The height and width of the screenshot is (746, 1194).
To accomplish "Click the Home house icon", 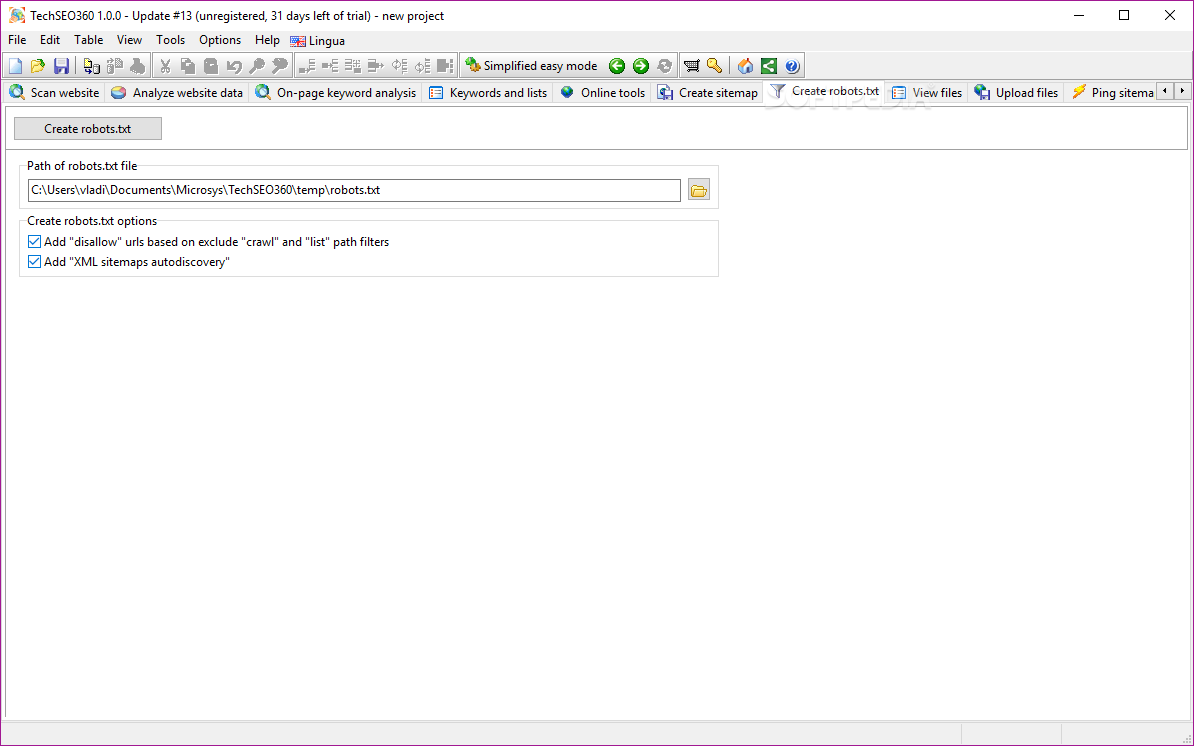I will tap(745, 66).
